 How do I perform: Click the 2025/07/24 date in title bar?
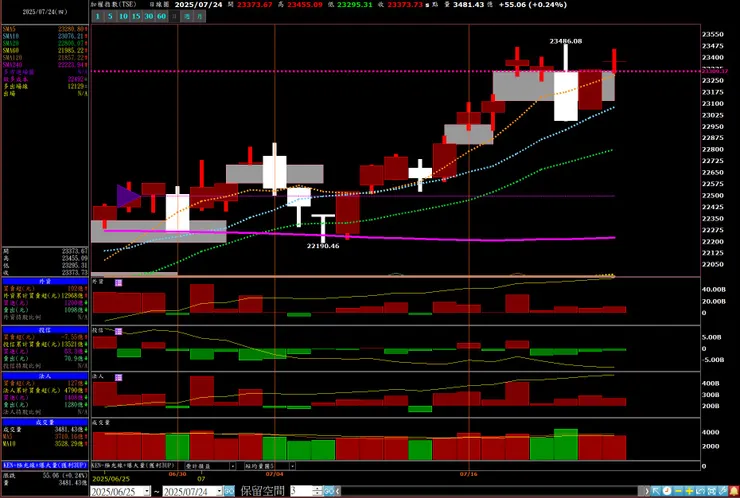coord(199,5)
